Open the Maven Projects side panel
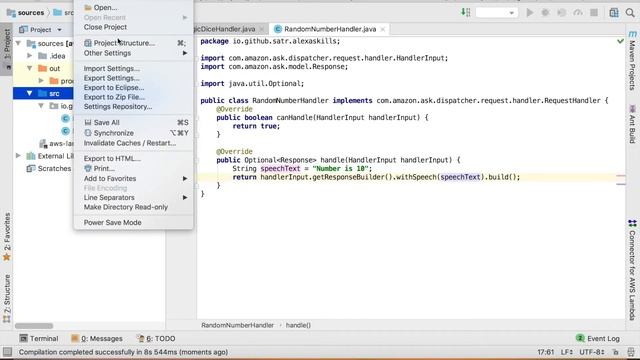This screenshot has height=360, width=640. (632, 60)
